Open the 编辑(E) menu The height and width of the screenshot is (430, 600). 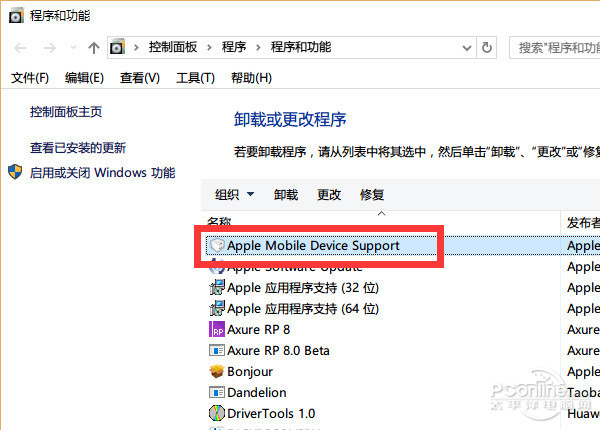click(84, 78)
